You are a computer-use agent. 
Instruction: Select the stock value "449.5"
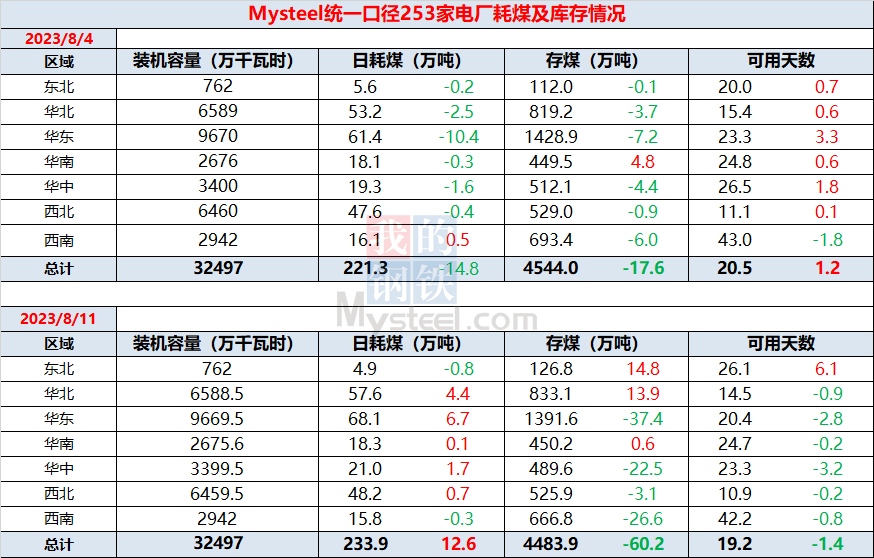[551, 162]
